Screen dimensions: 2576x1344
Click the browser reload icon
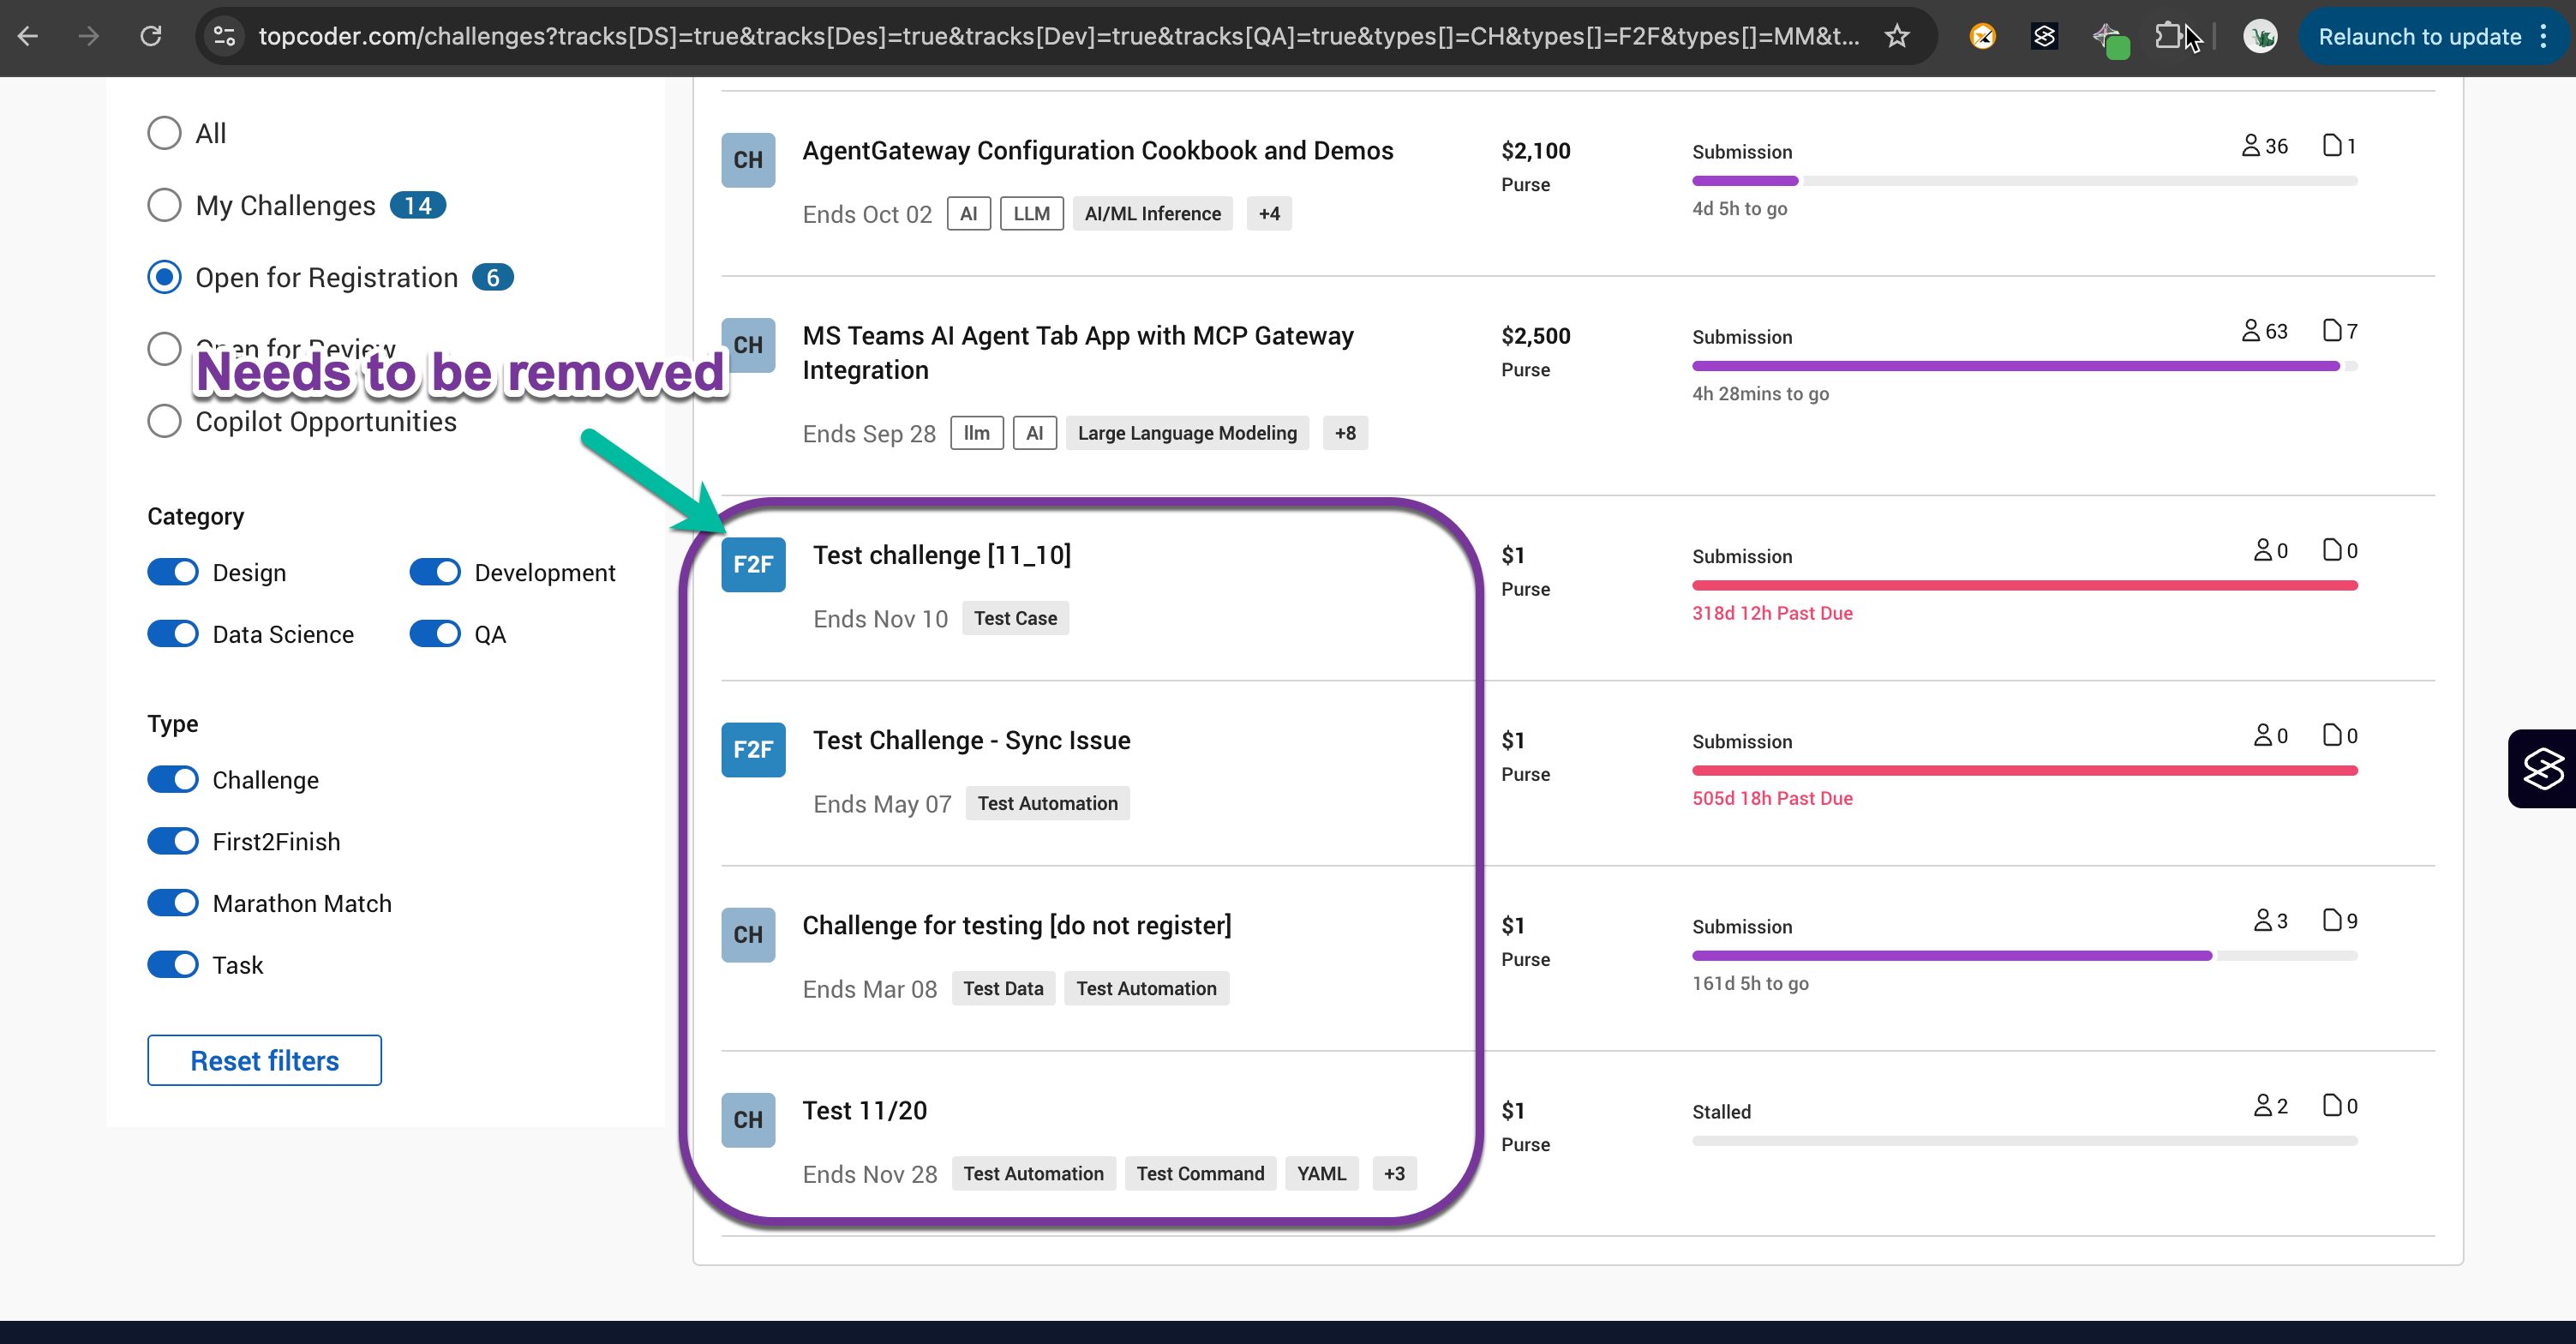coord(151,37)
